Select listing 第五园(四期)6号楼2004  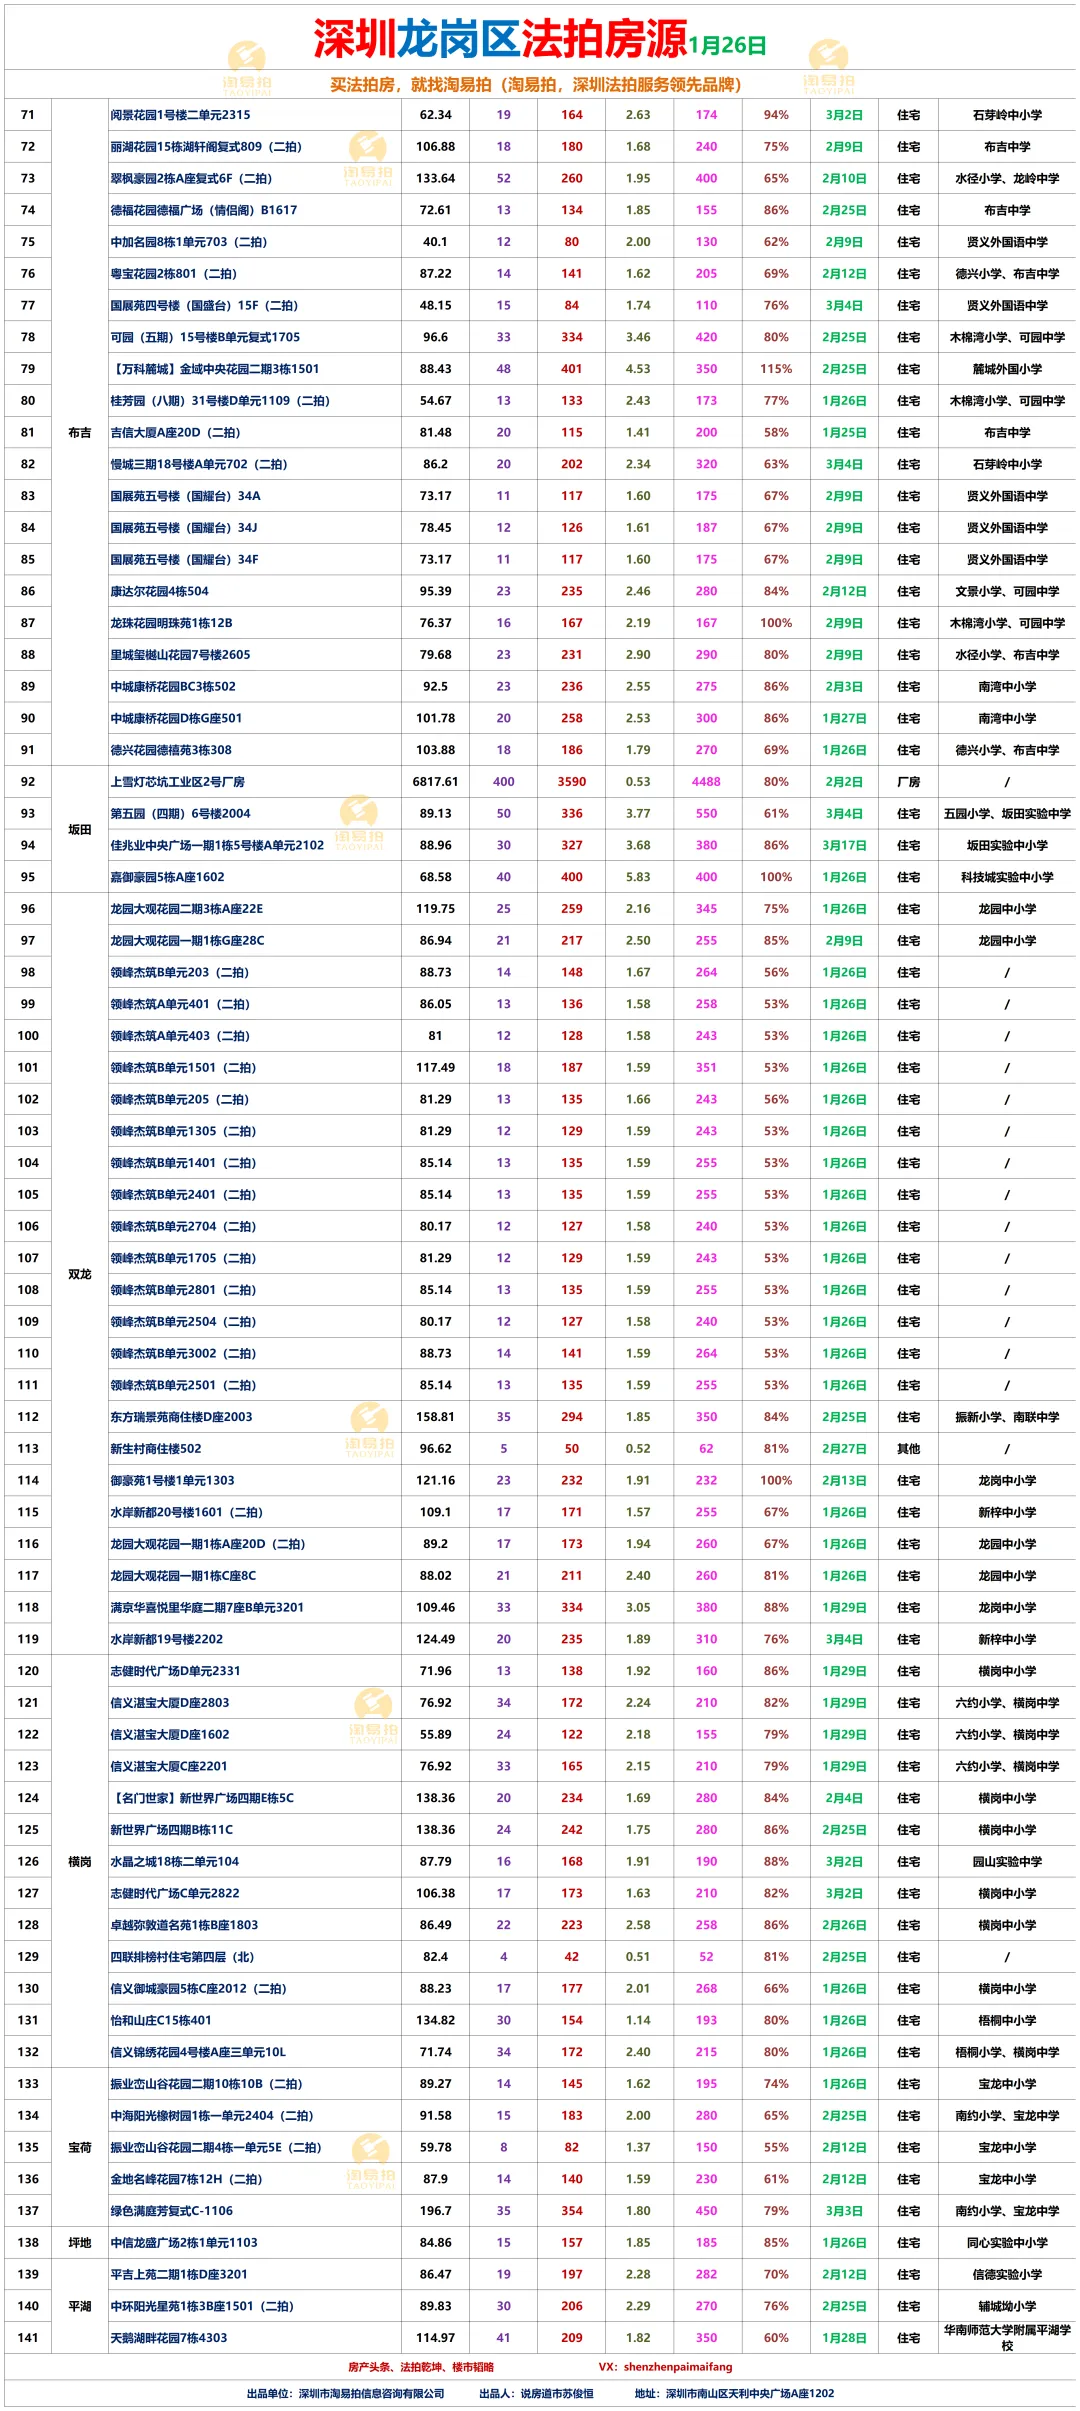[x=180, y=814]
